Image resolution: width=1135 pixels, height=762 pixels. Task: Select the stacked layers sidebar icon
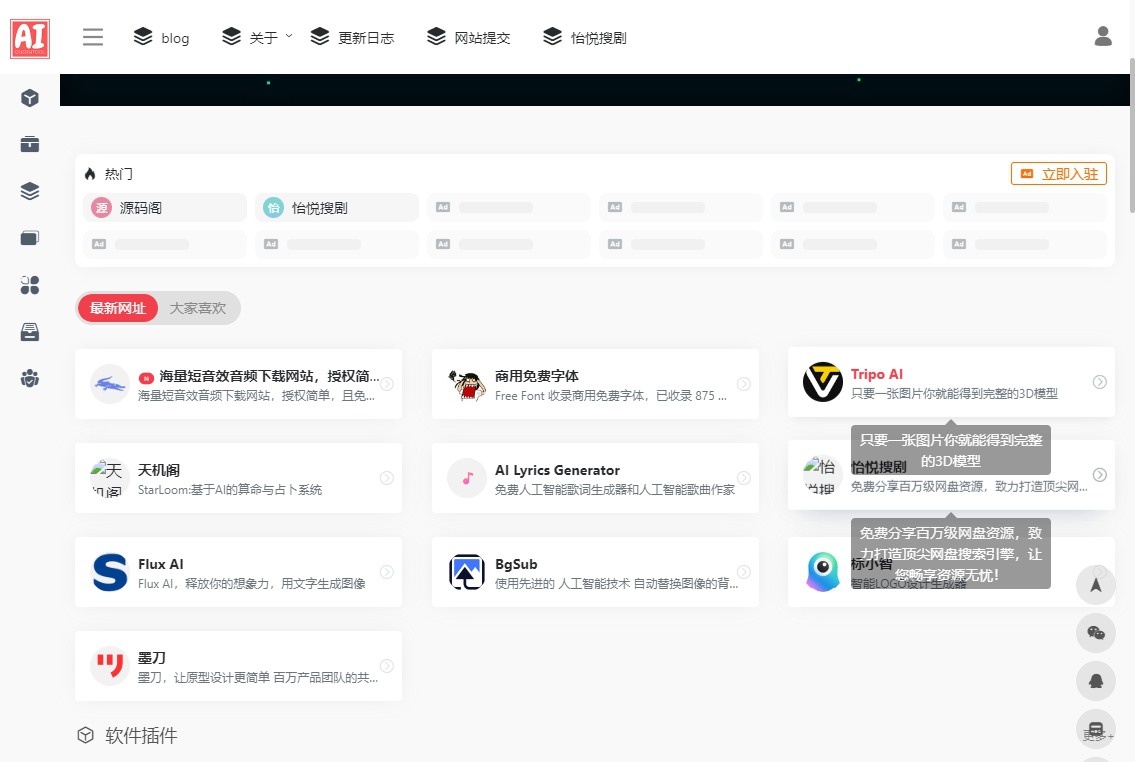coord(30,191)
